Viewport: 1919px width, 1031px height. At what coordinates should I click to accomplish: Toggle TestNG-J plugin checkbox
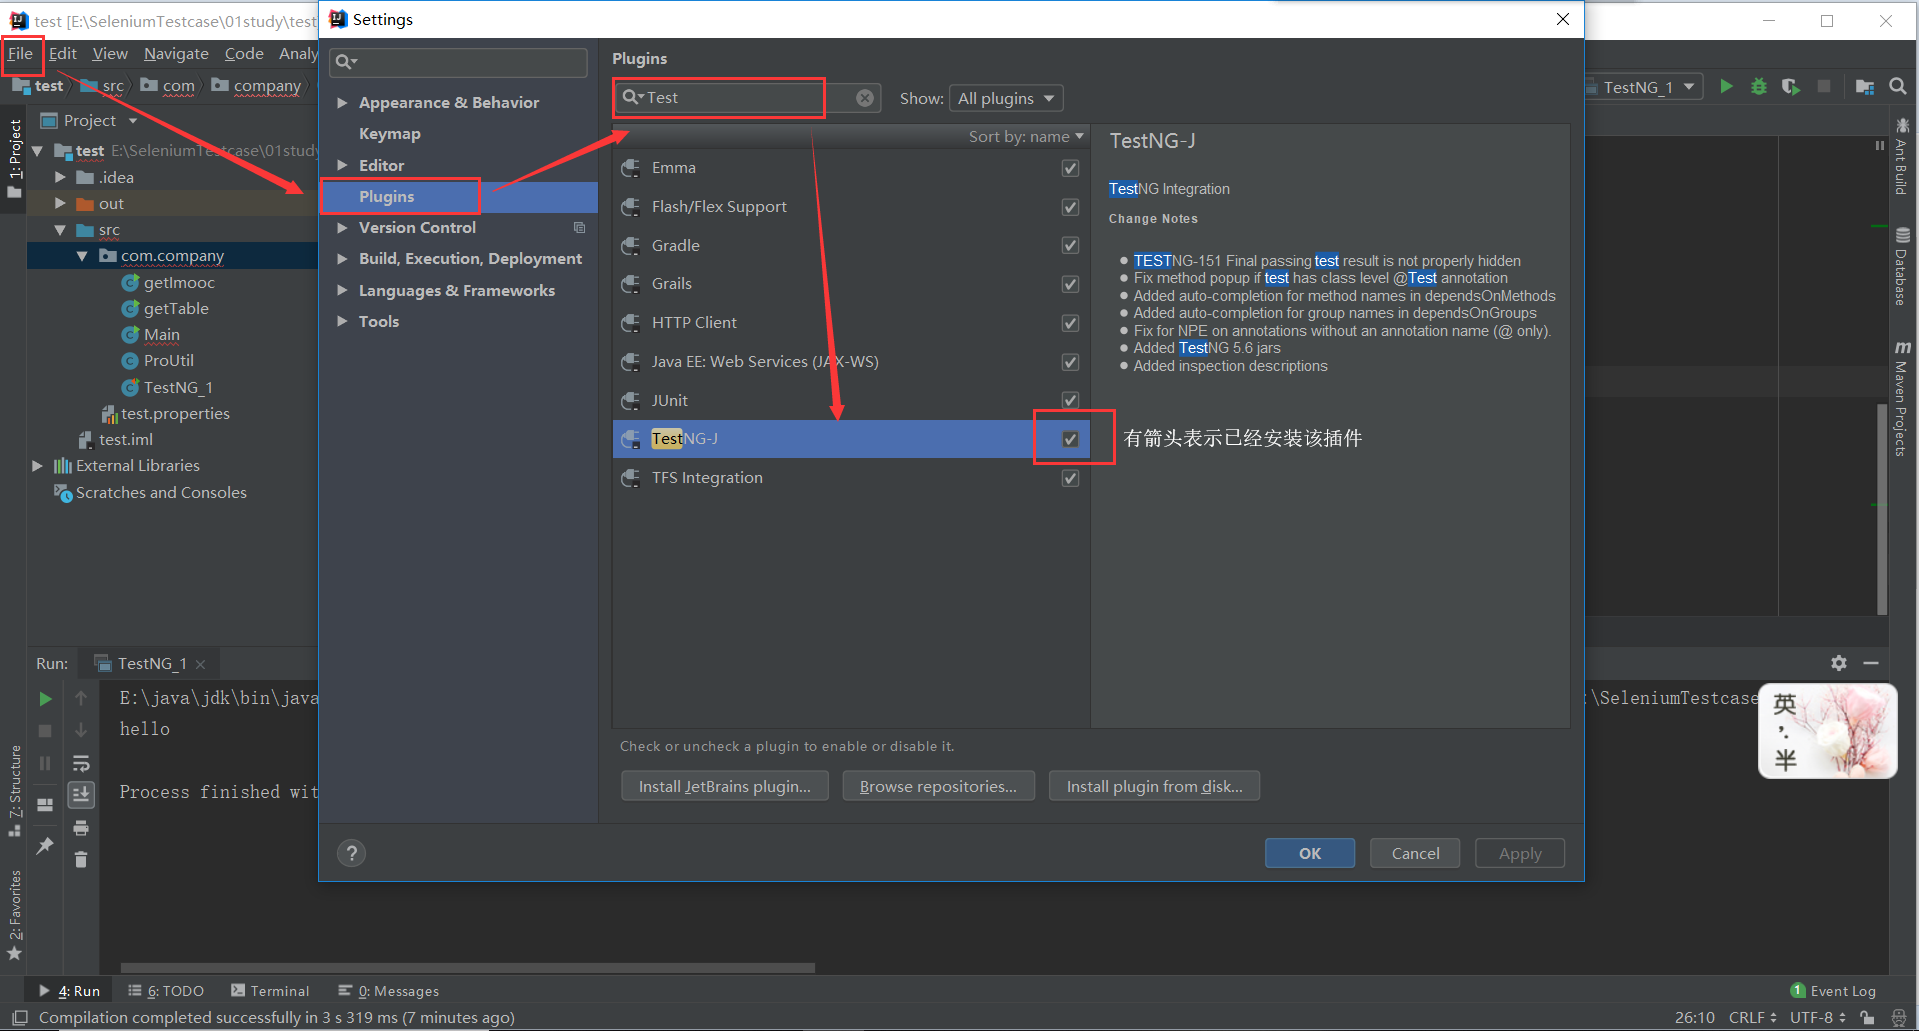(x=1070, y=439)
